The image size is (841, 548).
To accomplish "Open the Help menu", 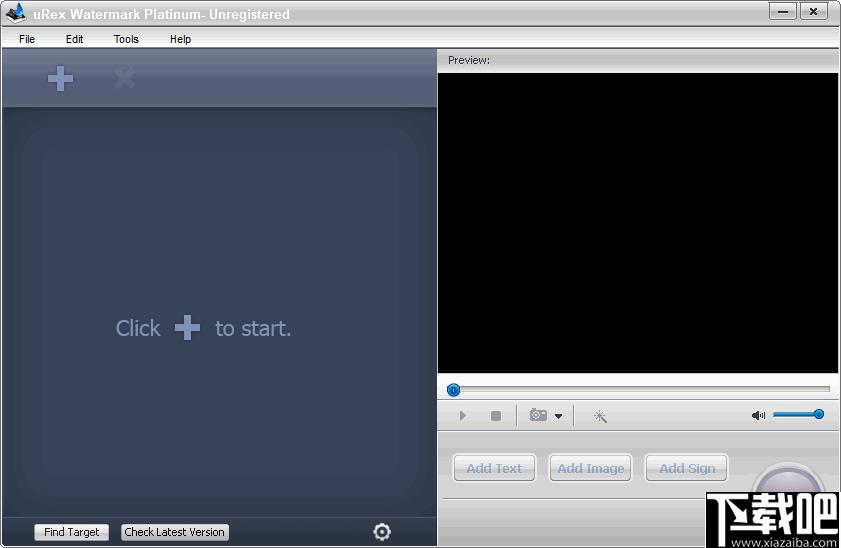I will click(x=180, y=39).
